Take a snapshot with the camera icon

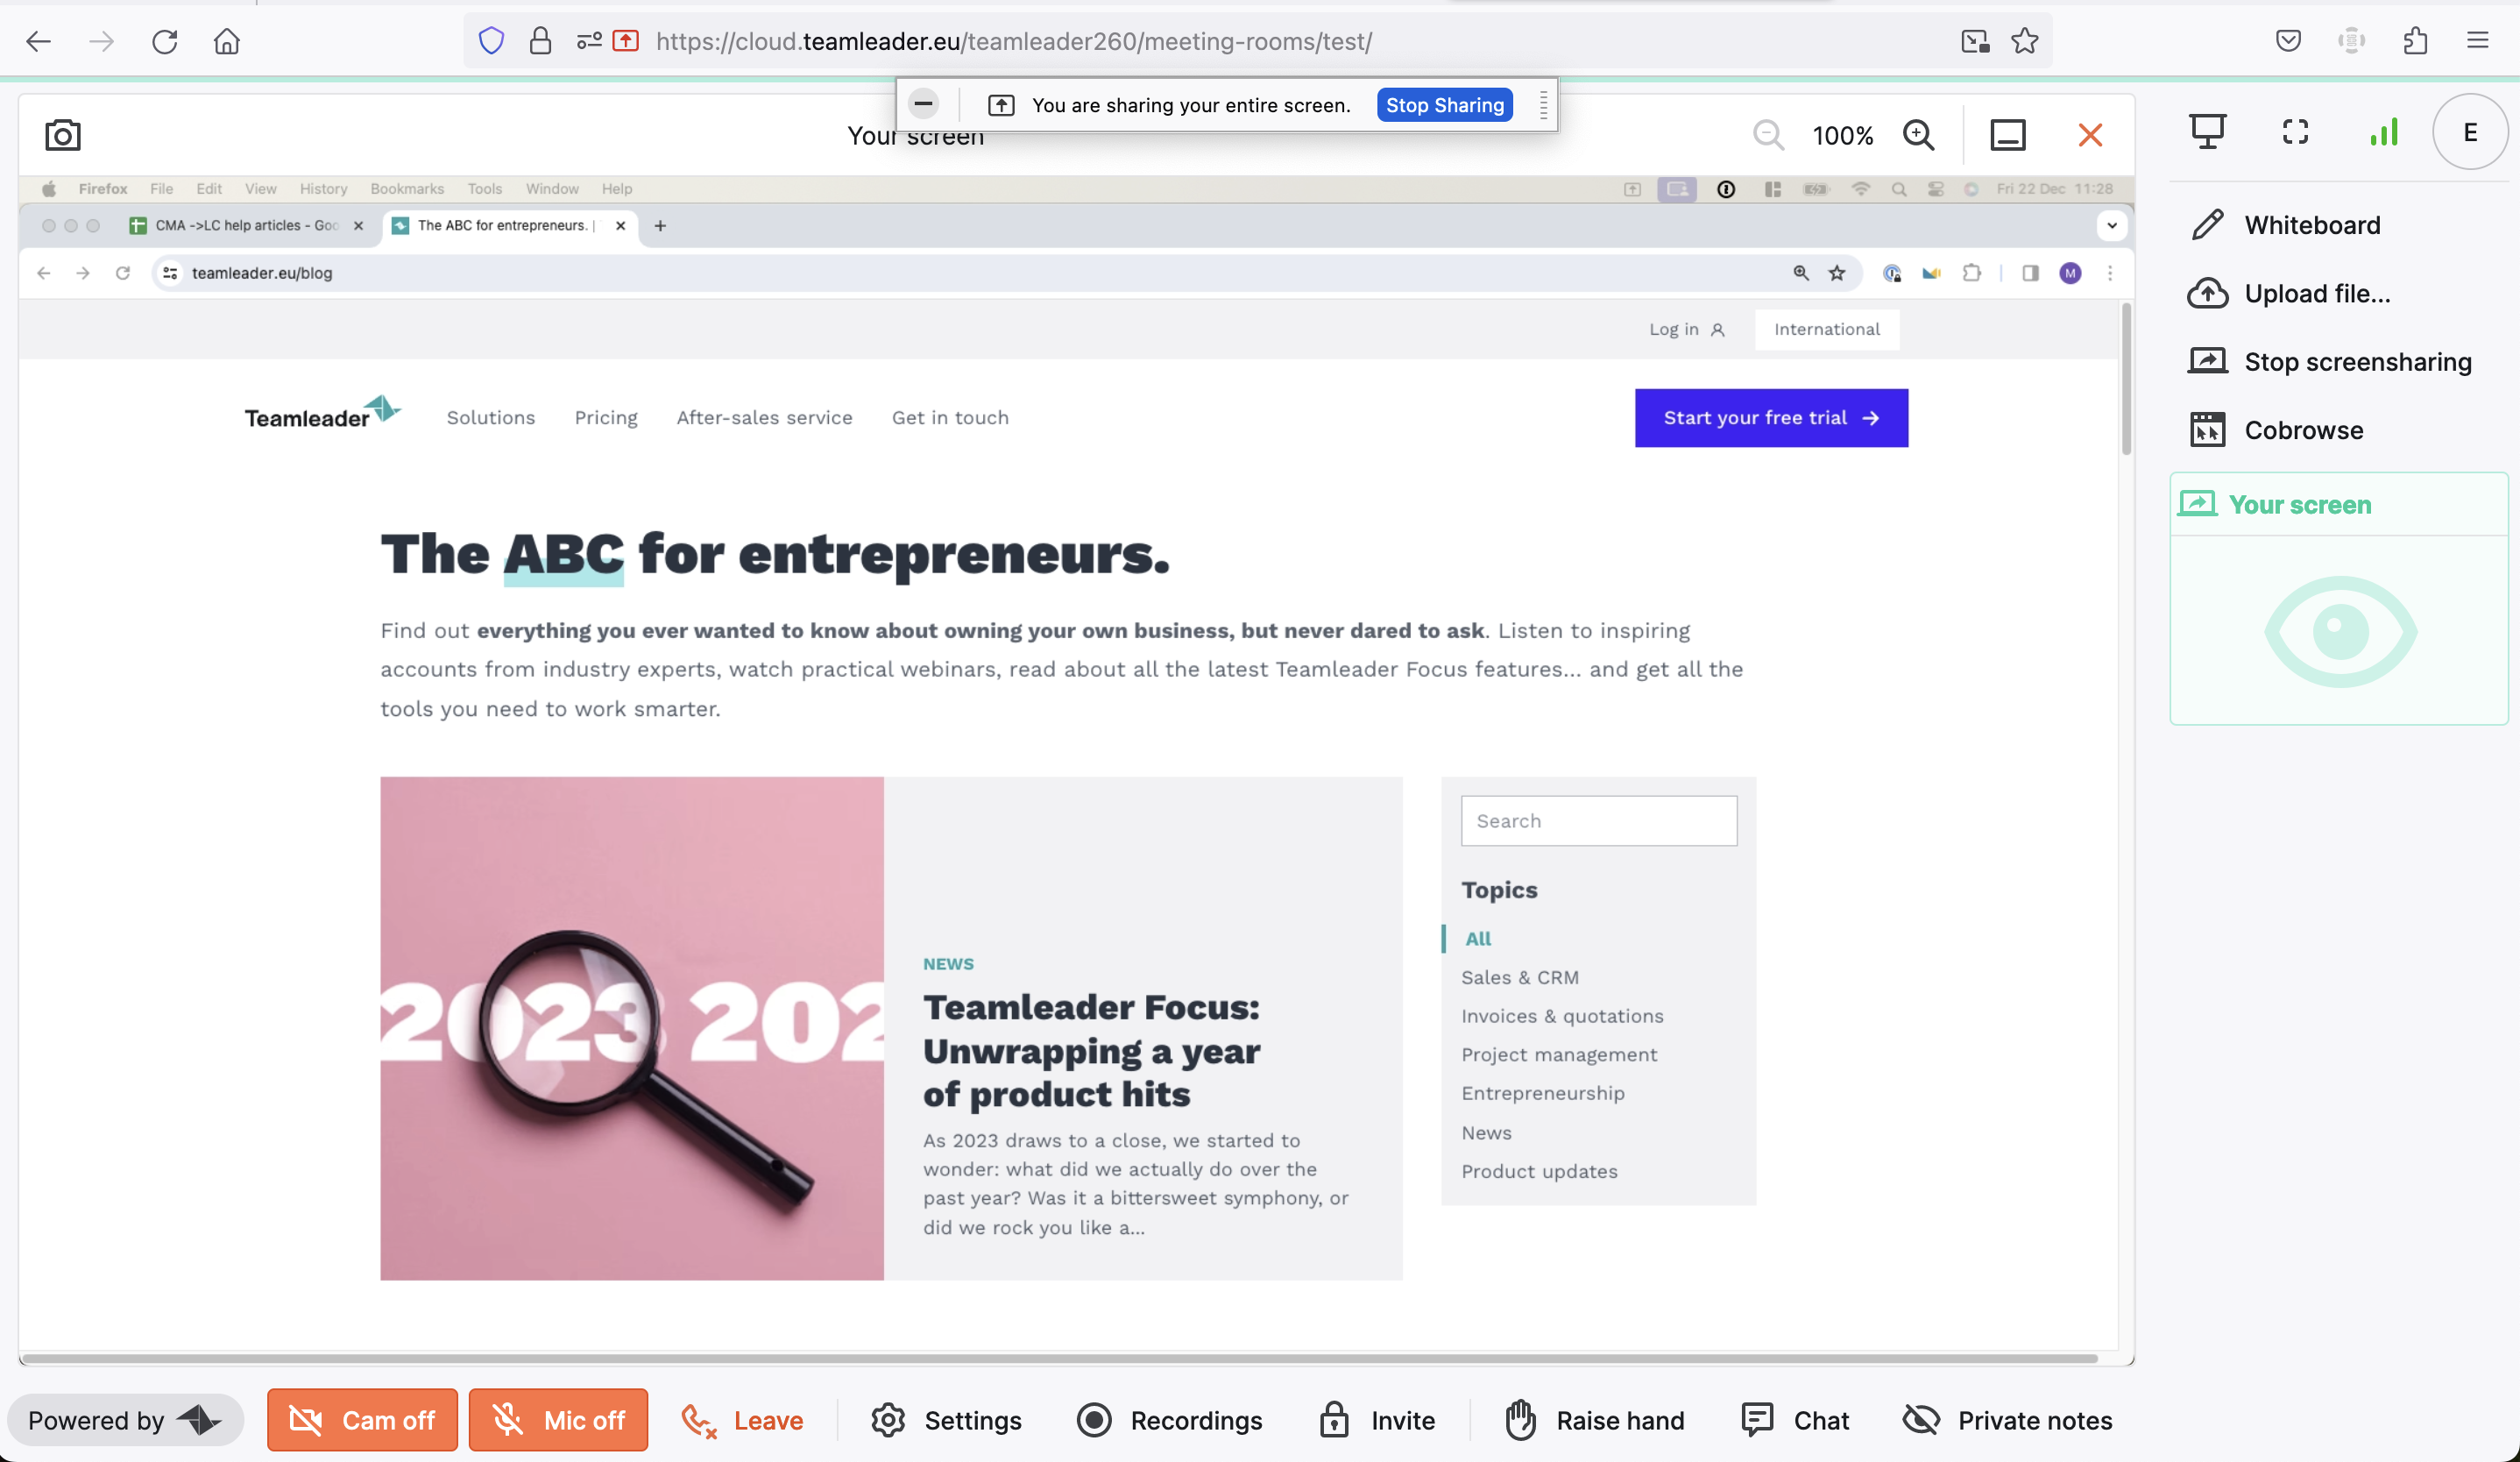[x=63, y=135]
